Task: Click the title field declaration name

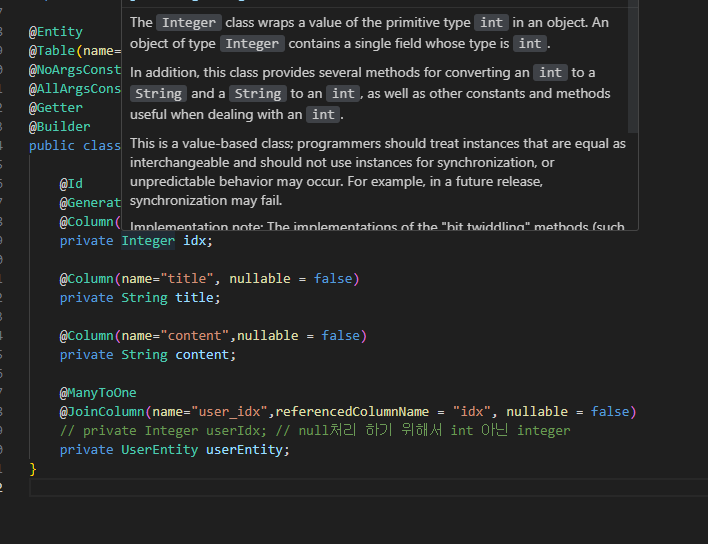Action: click(194, 298)
